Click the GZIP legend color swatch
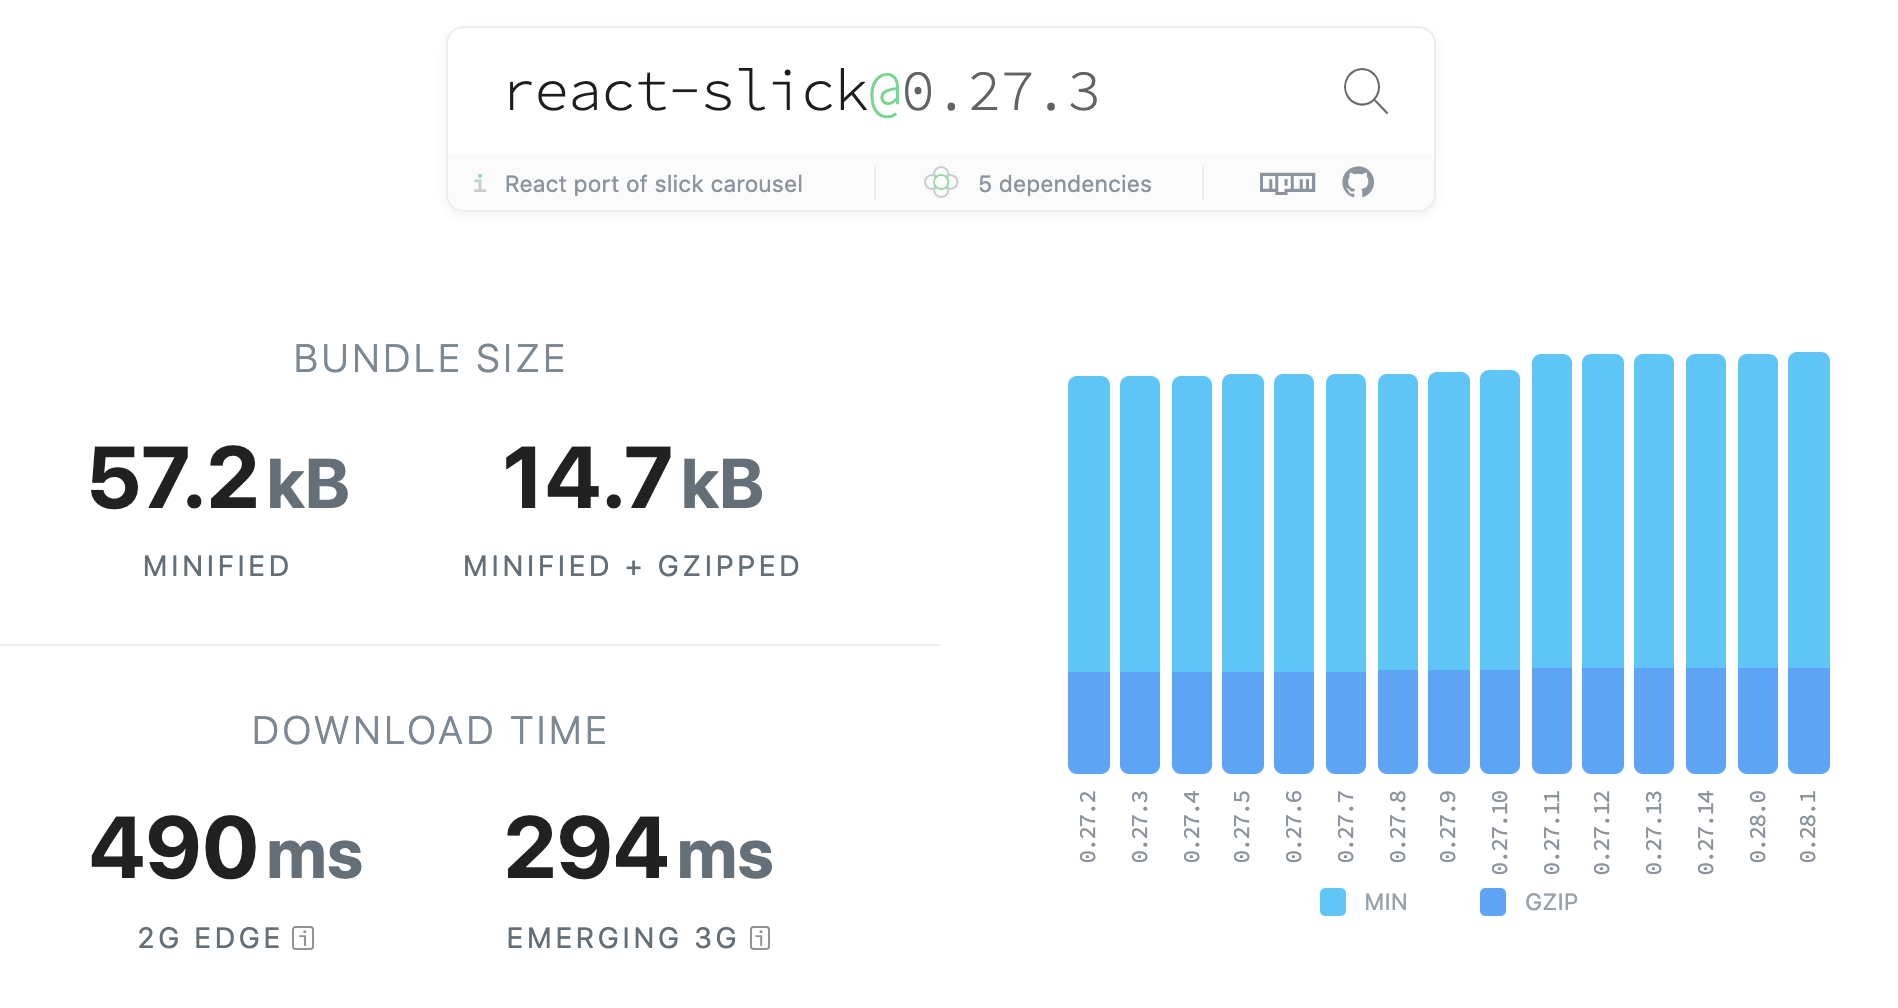1898x1008 pixels. click(1493, 902)
